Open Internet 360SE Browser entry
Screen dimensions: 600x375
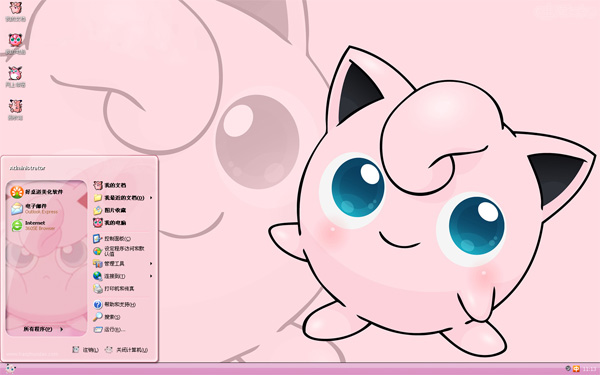coord(33,225)
